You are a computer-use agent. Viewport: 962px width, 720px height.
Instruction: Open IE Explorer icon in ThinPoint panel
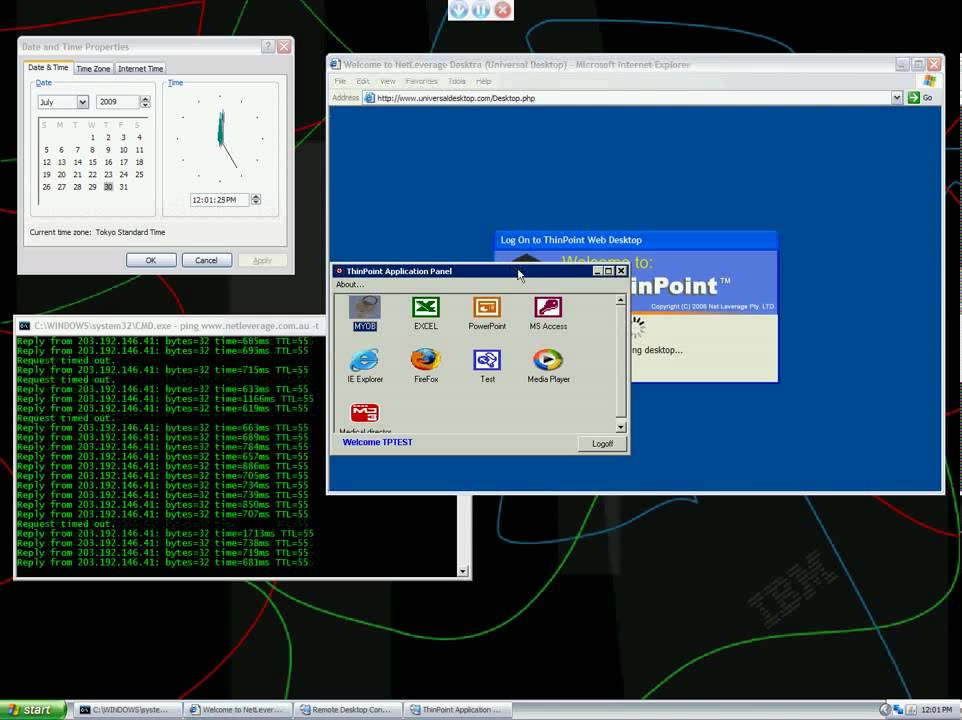pos(365,366)
